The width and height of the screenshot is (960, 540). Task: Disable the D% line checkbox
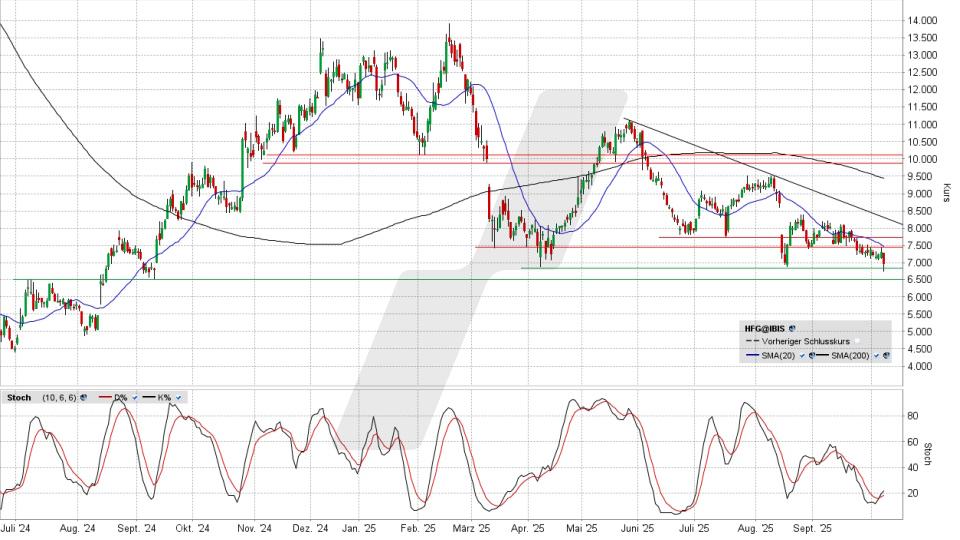click(135, 398)
